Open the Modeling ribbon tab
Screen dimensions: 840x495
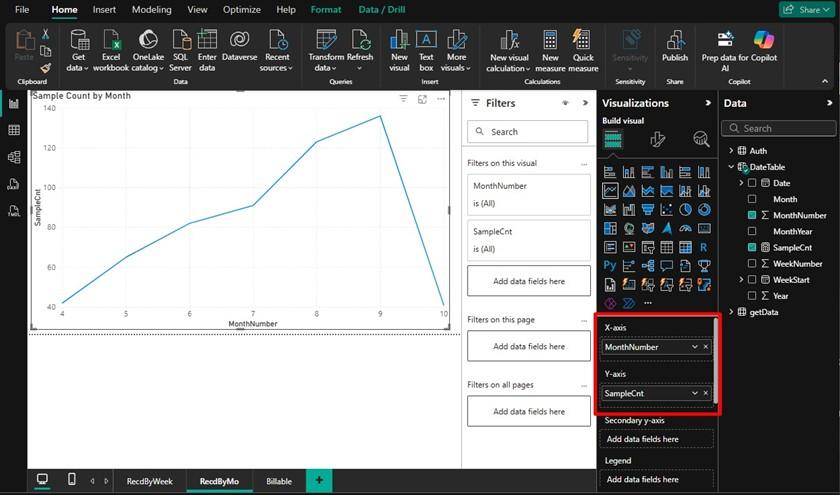[151, 9]
